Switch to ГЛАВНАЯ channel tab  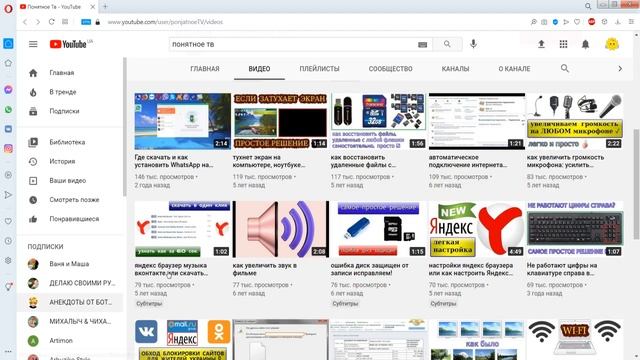click(x=205, y=69)
